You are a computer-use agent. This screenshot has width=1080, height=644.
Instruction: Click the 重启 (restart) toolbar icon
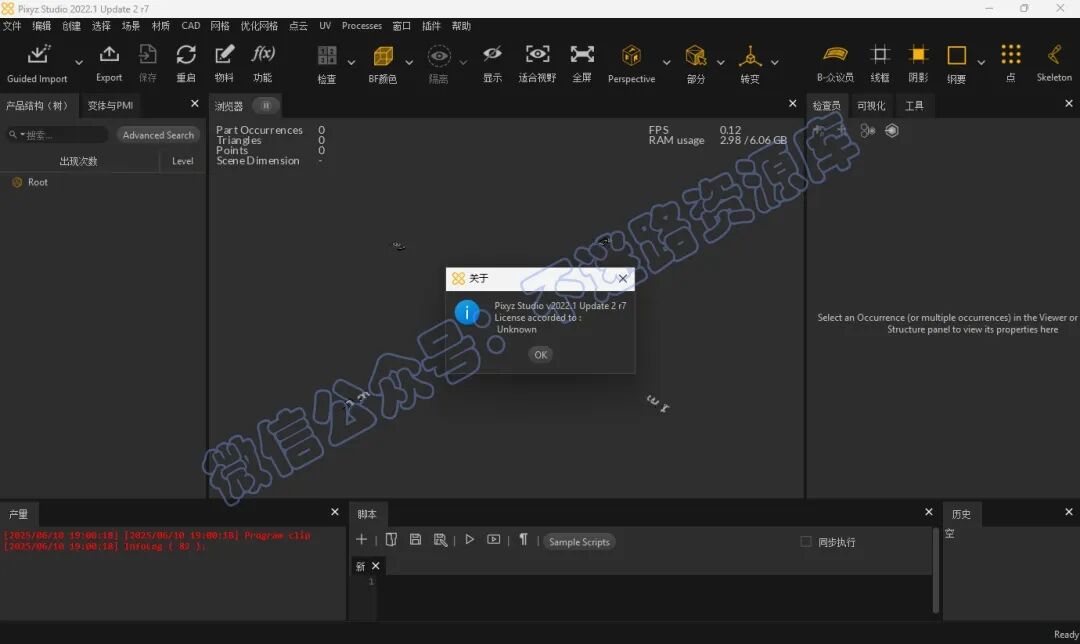pyautogui.click(x=186, y=54)
